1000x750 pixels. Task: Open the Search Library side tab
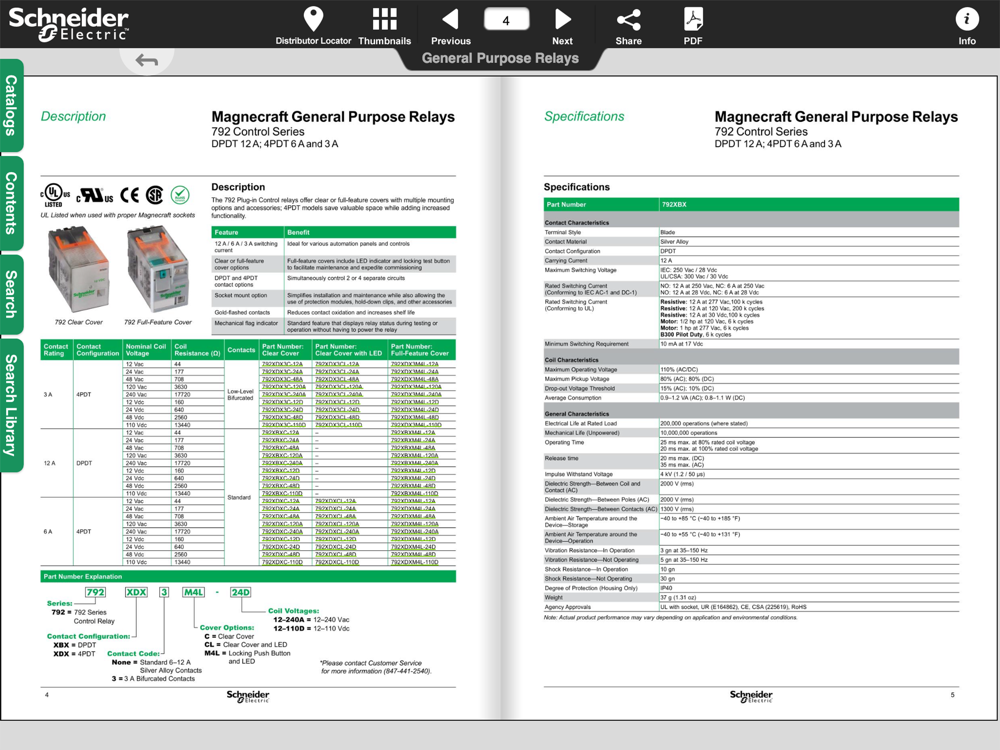click(x=11, y=406)
